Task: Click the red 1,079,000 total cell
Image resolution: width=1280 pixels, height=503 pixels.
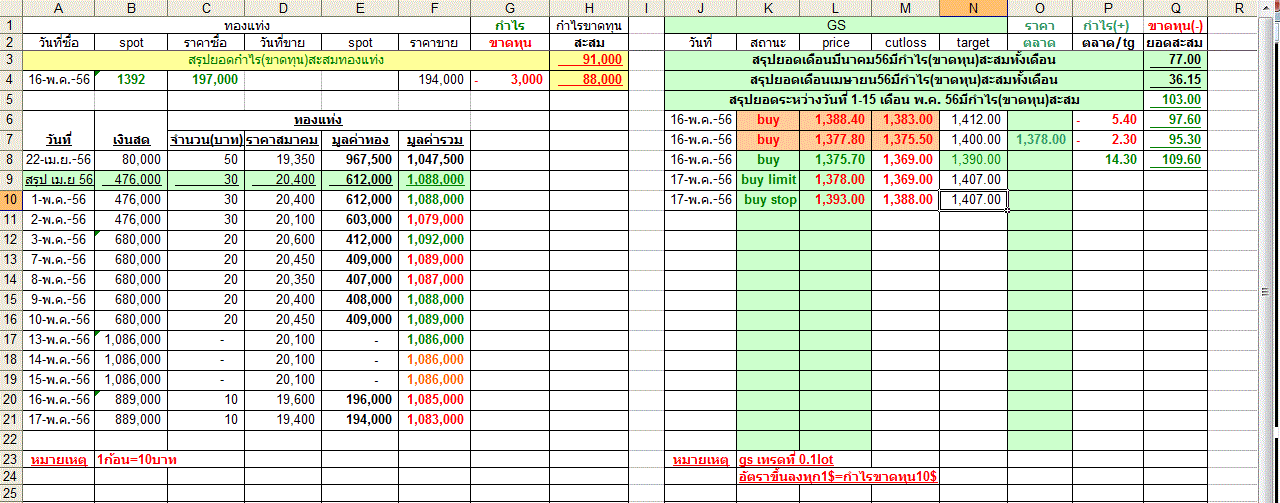Action: pyautogui.click(x=434, y=220)
